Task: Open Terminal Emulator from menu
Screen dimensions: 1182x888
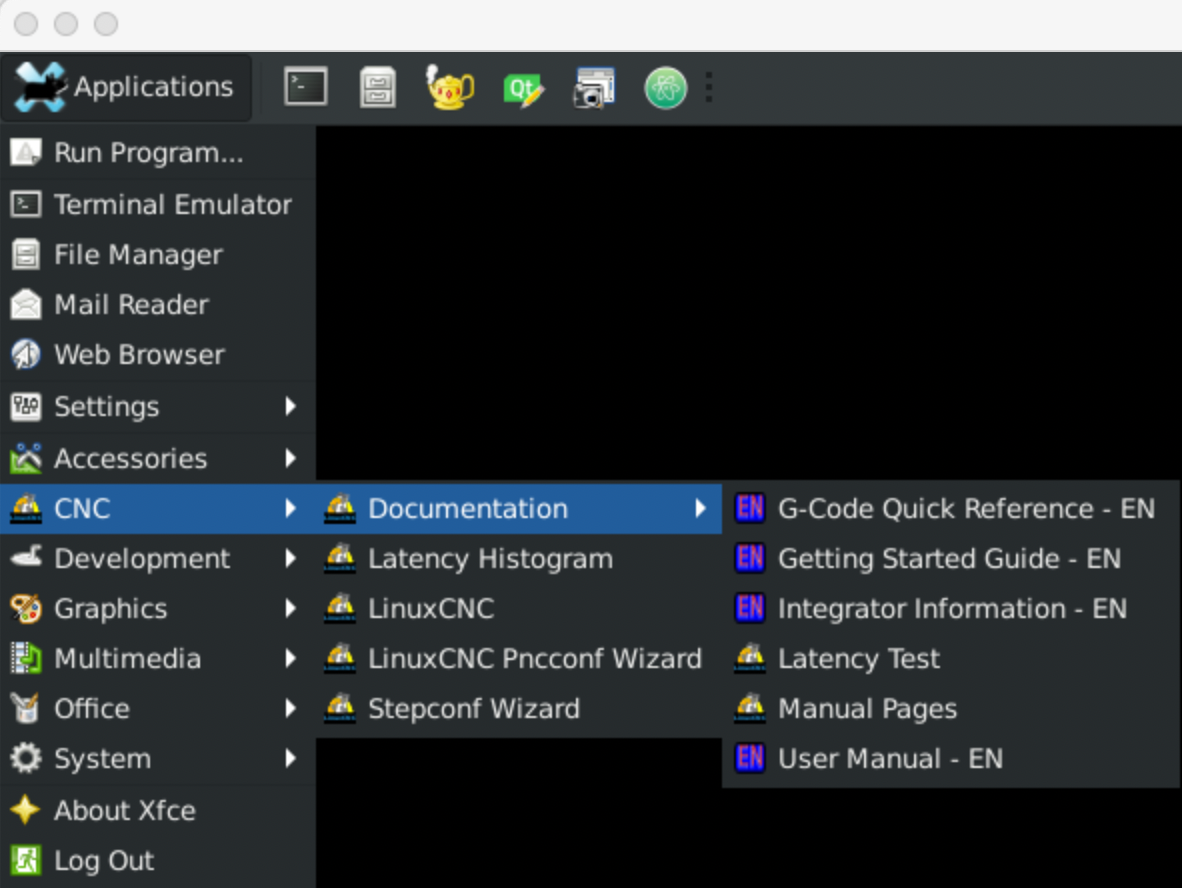Action: (158, 204)
